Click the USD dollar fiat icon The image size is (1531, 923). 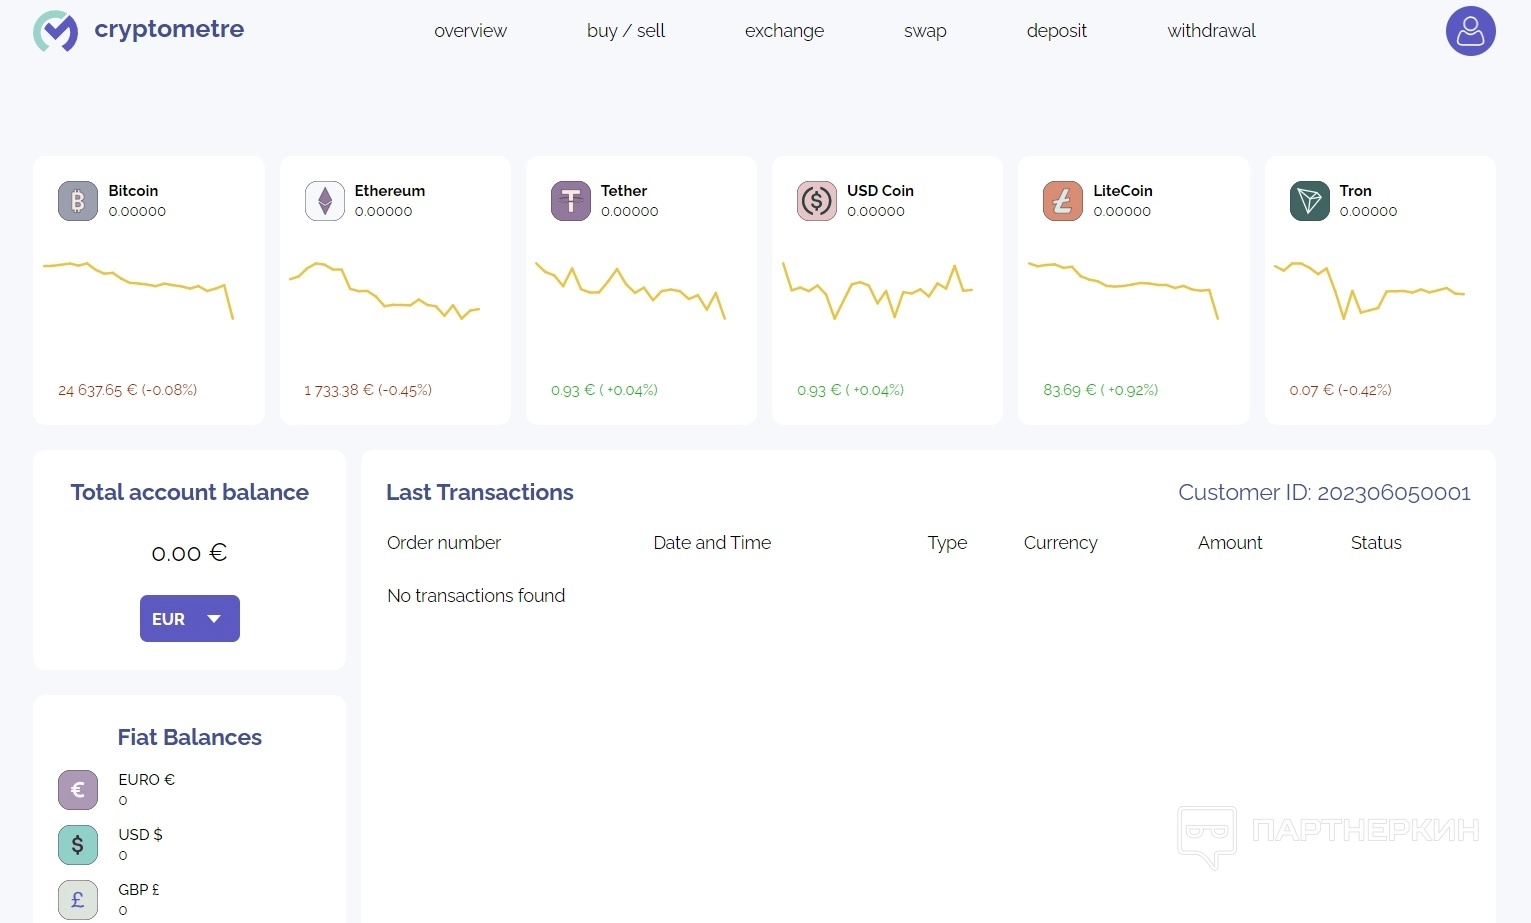coord(78,845)
